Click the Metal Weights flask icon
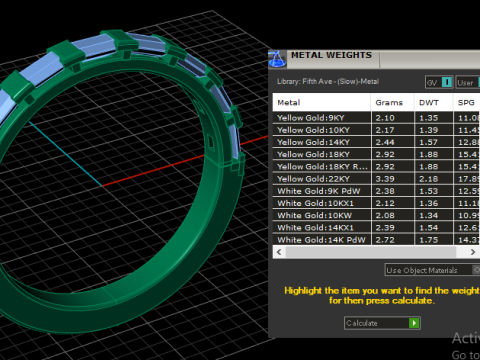This screenshot has width=480, height=360. (x=277, y=59)
